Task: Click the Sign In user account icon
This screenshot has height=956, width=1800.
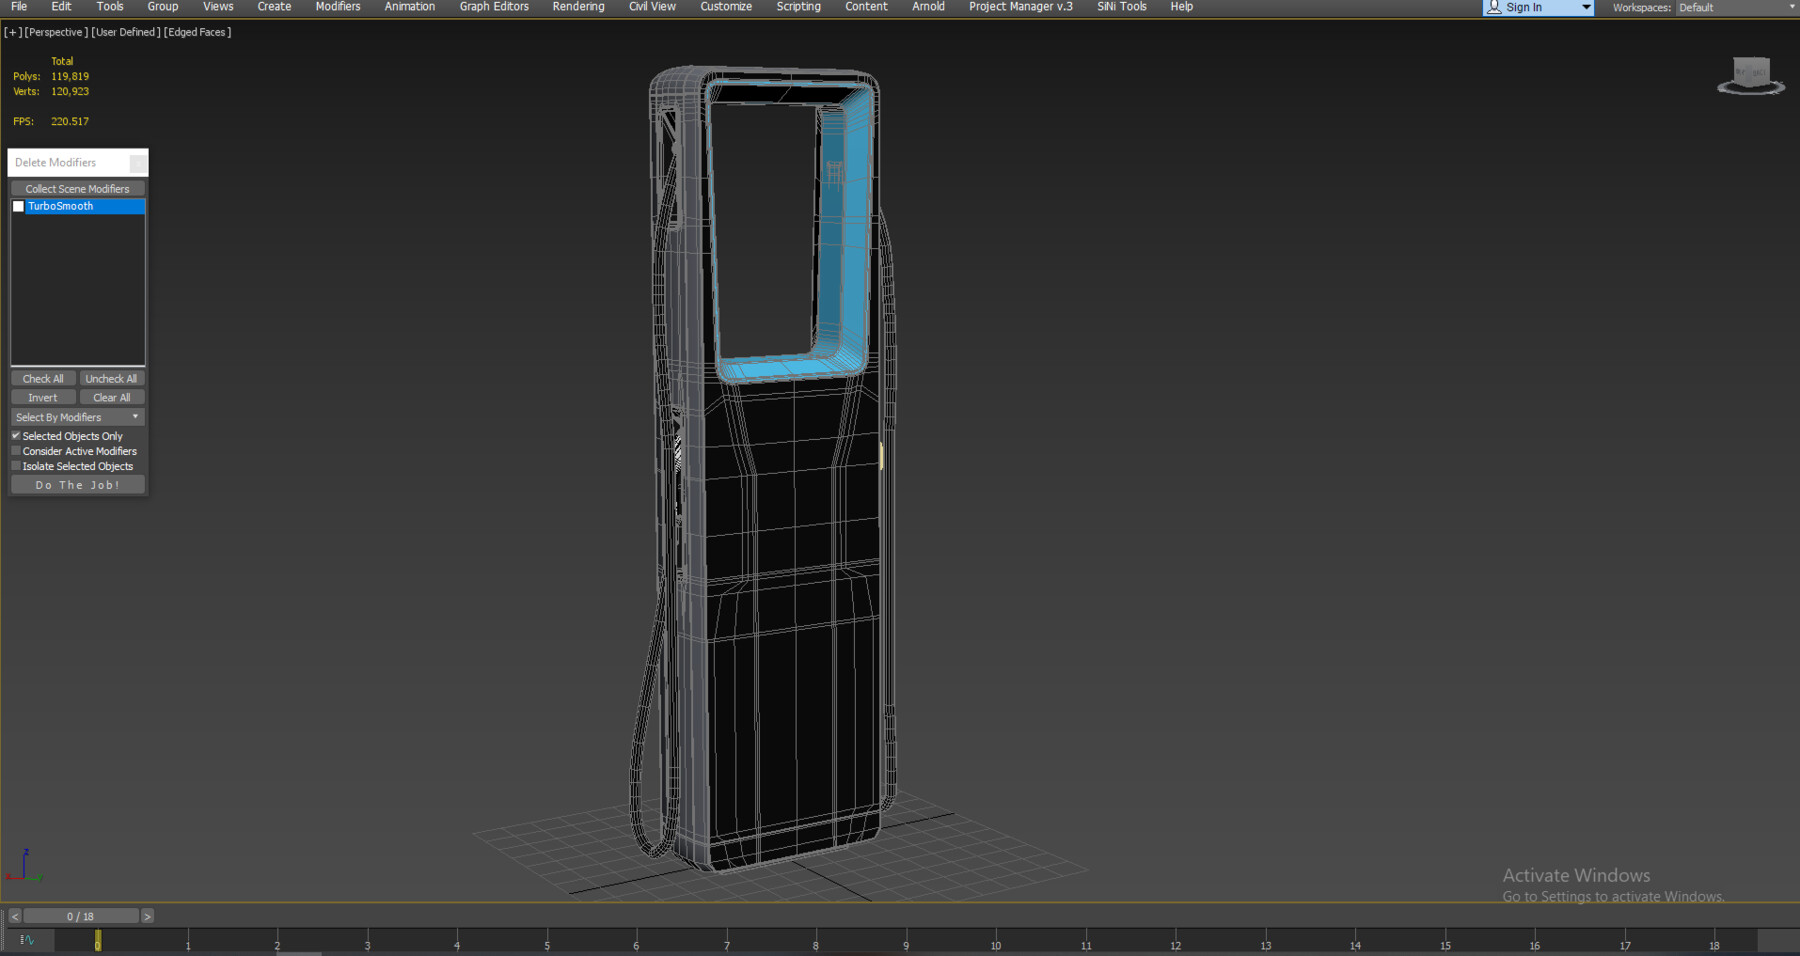Action: 1492,7
